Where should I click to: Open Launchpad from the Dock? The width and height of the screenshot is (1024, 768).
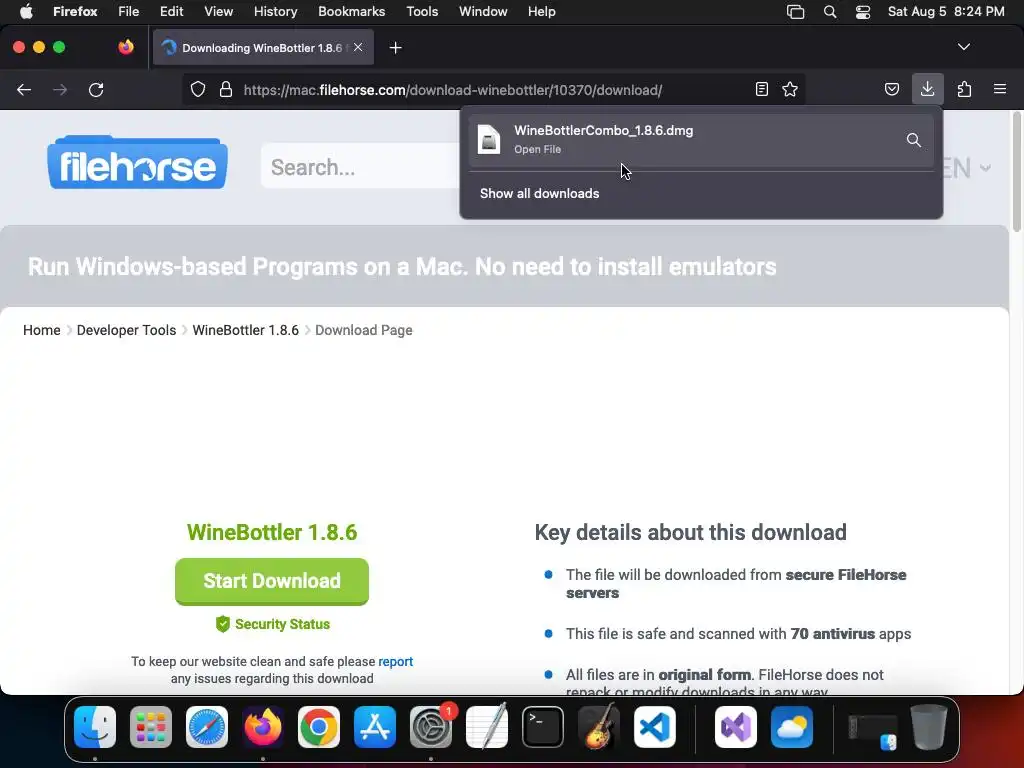(151, 726)
